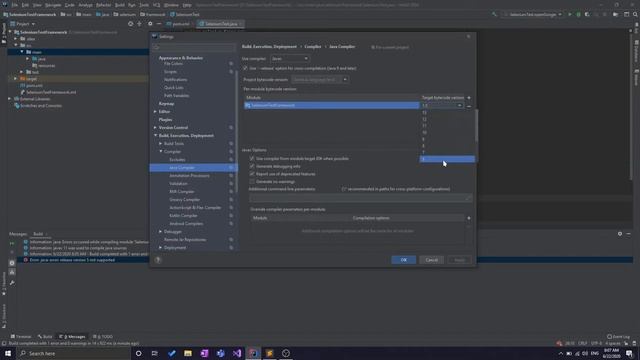640x360 pixels.
Task: Switch to the pom.xml editor tab
Action: point(178,24)
